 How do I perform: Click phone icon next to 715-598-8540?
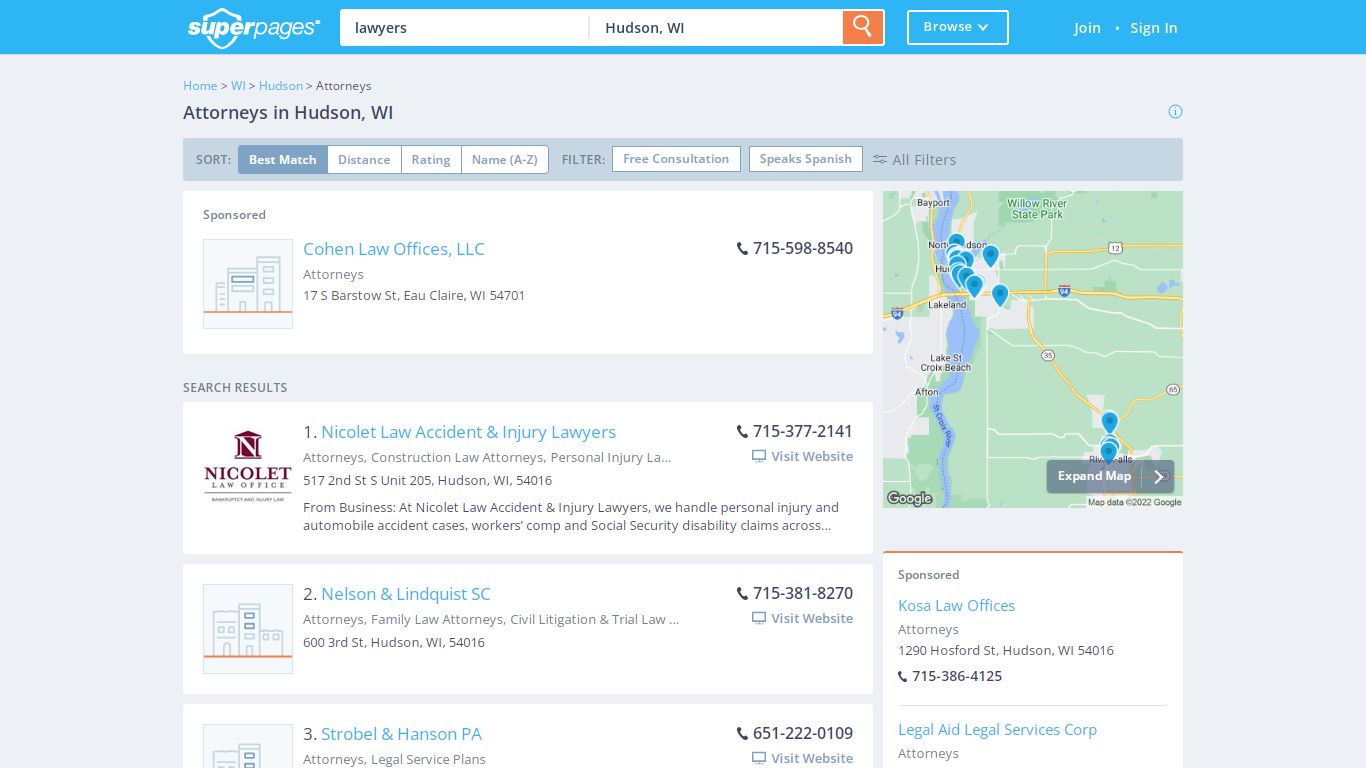coord(742,249)
